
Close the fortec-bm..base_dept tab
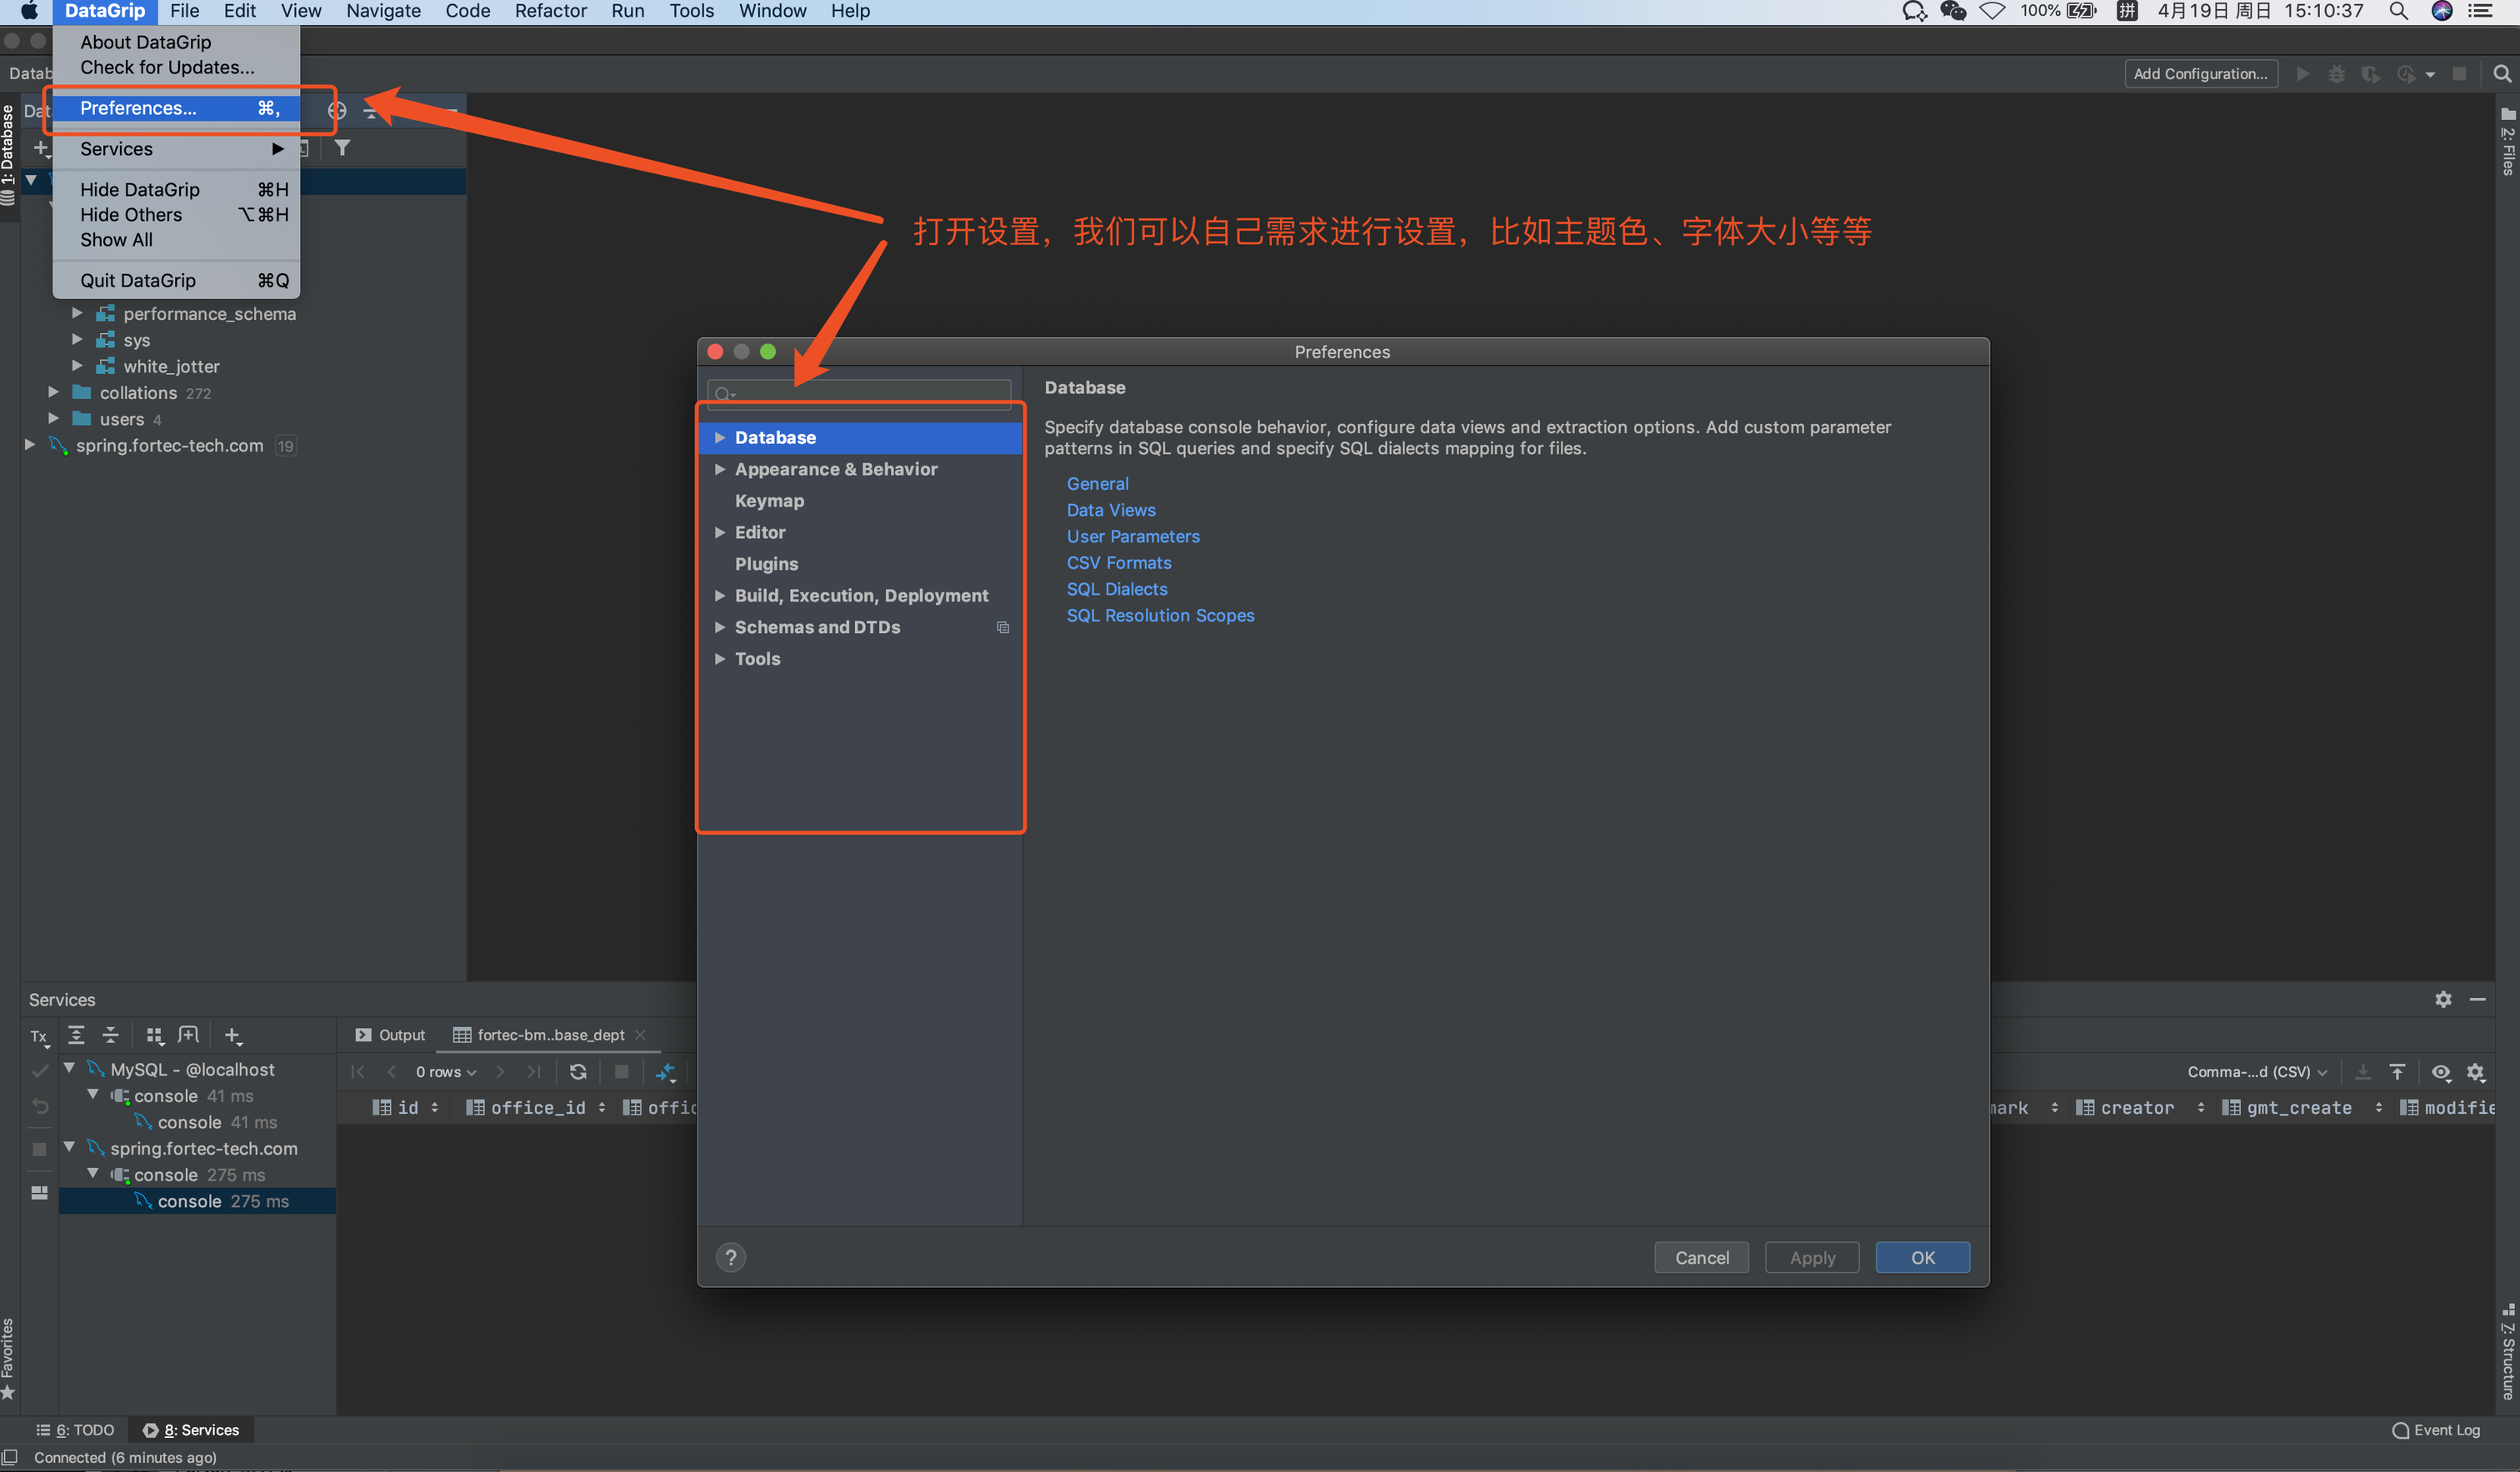click(641, 1035)
